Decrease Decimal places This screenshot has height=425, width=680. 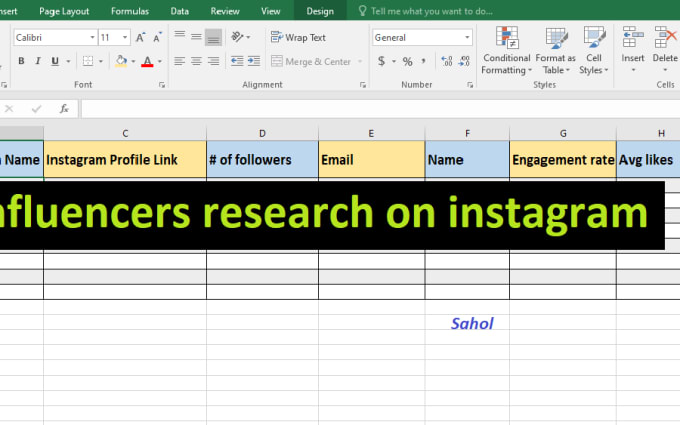[x=464, y=61]
